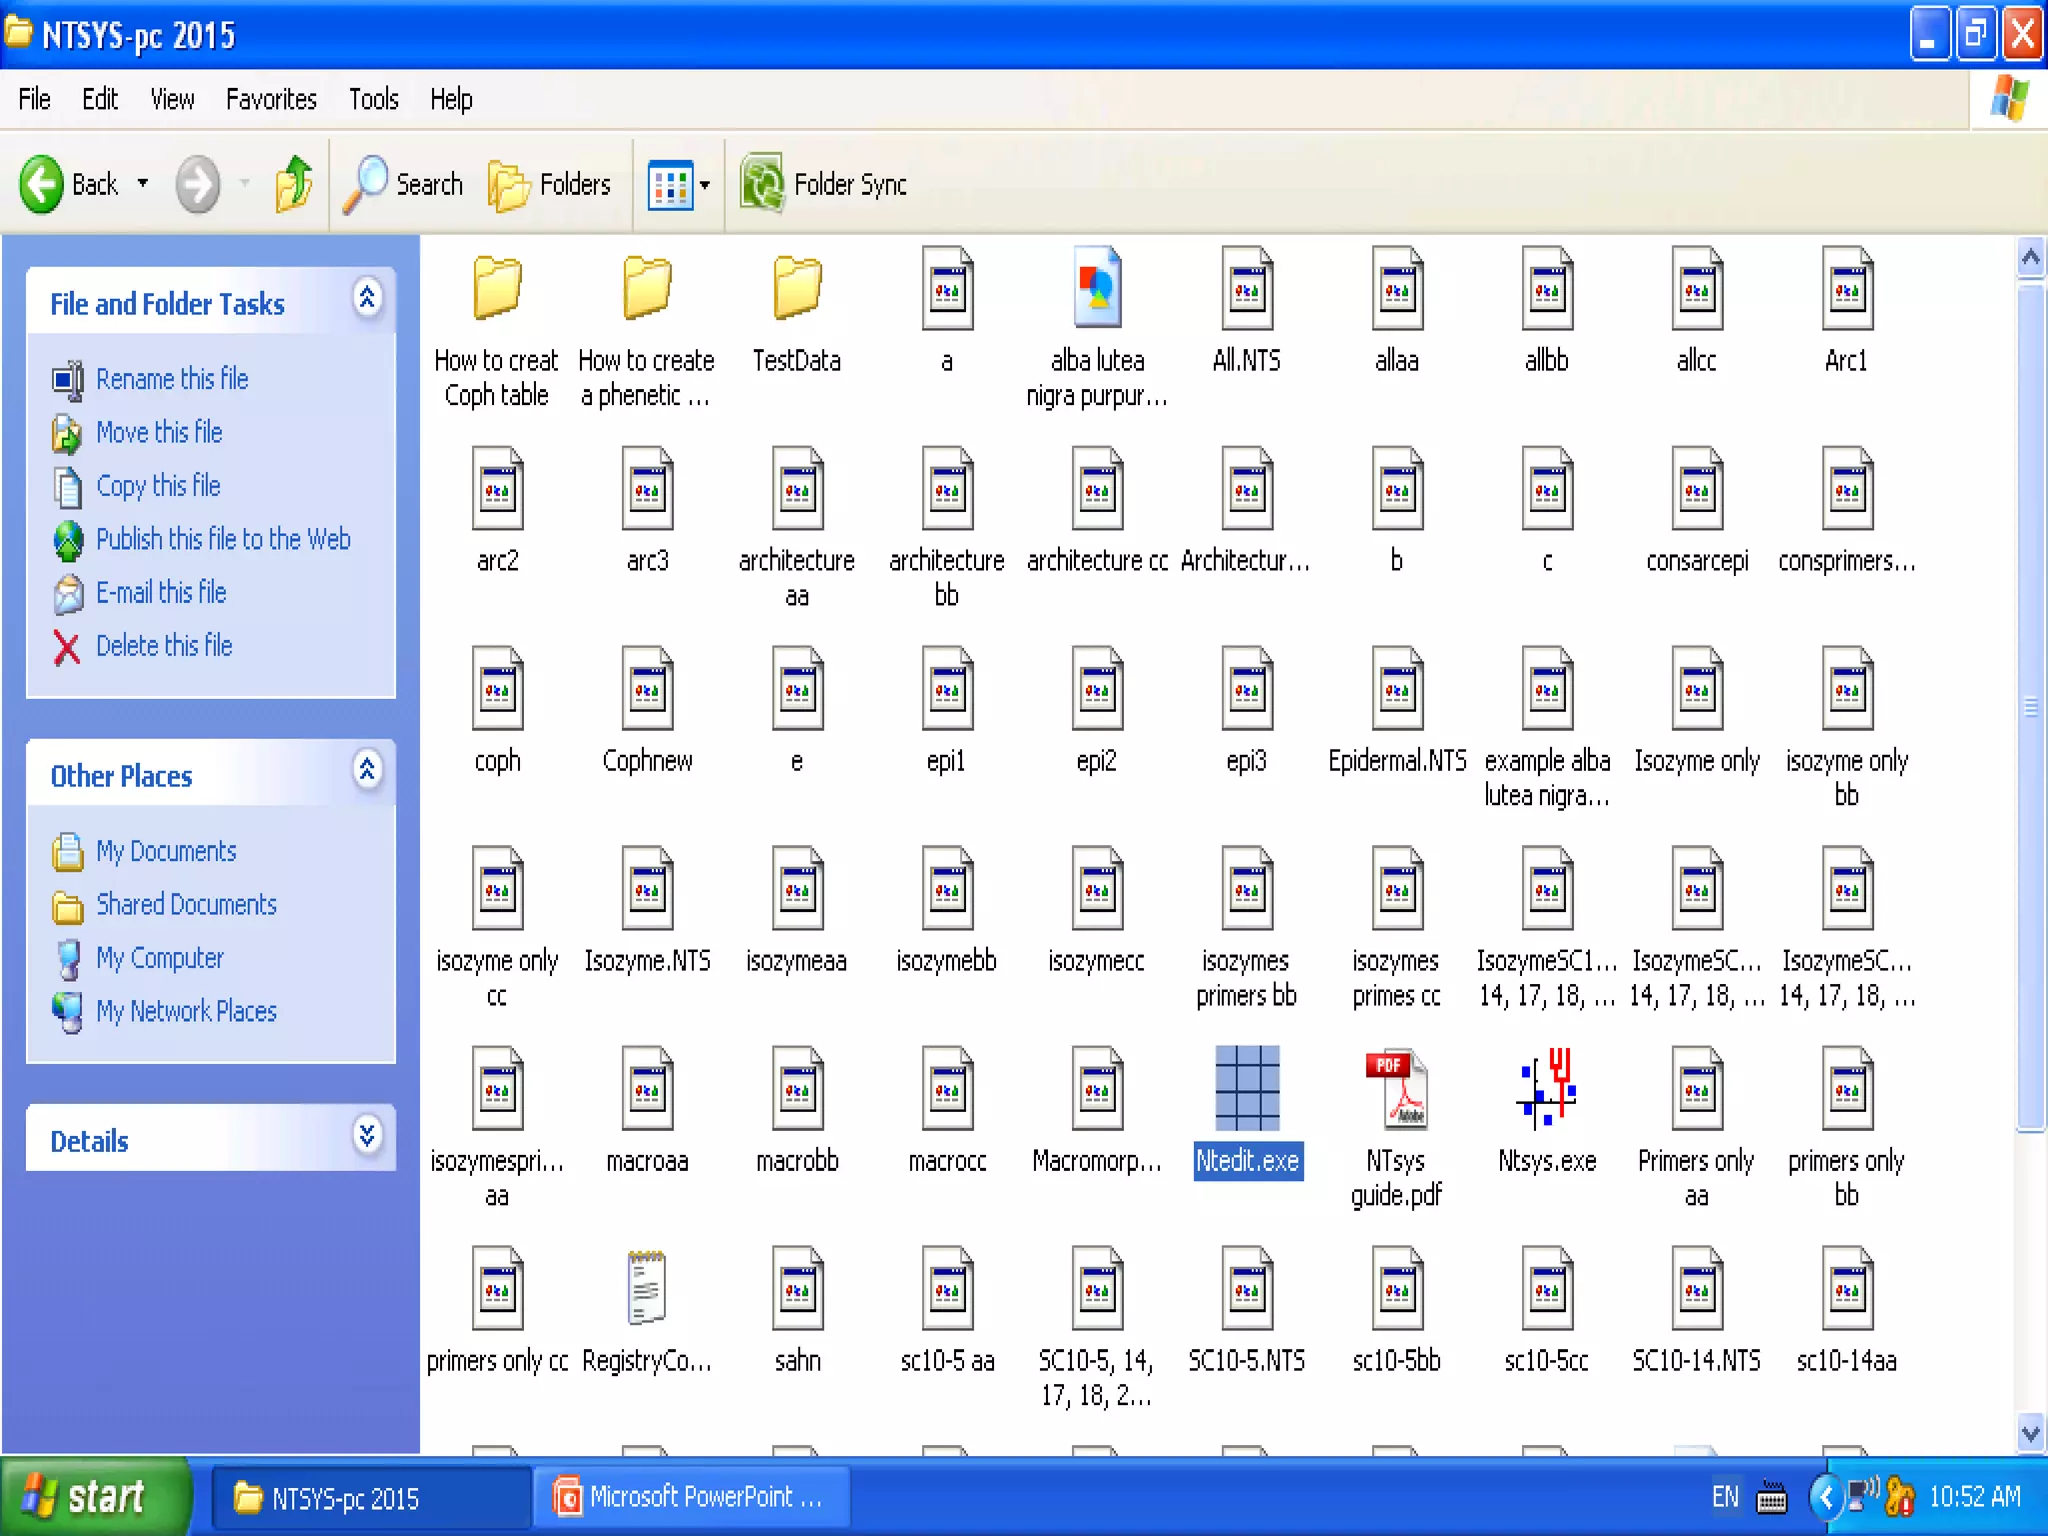The height and width of the screenshot is (1536, 2048).
Task: Click the Folder Sync toolbar icon
Action: coord(762,184)
